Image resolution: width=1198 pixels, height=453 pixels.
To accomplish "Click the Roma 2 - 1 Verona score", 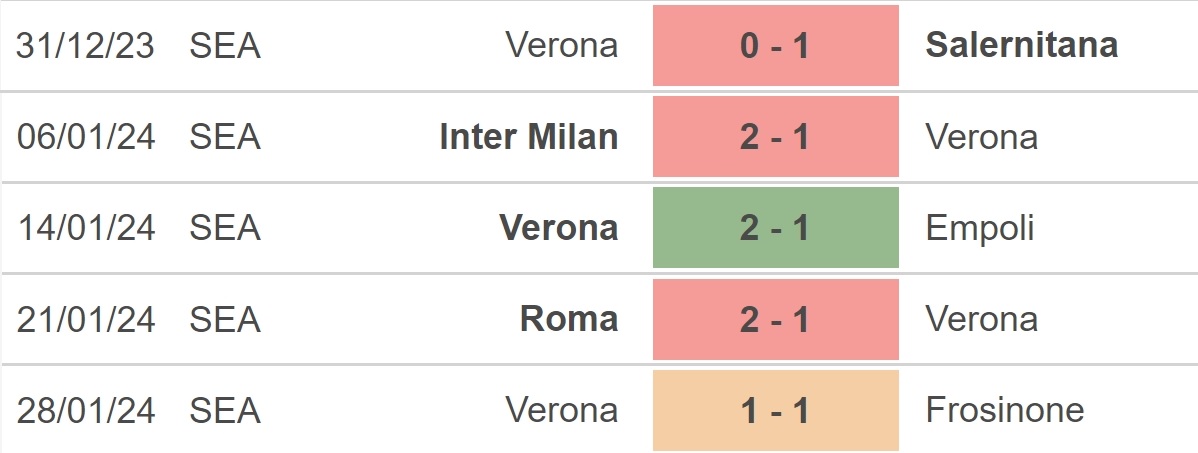I will click(775, 319).
